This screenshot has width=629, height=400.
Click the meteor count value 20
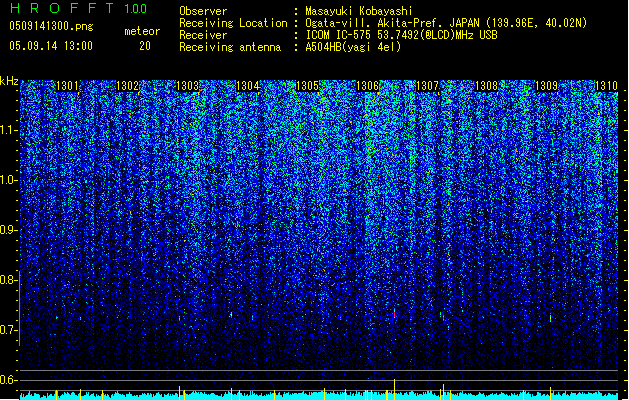[145, 46]
